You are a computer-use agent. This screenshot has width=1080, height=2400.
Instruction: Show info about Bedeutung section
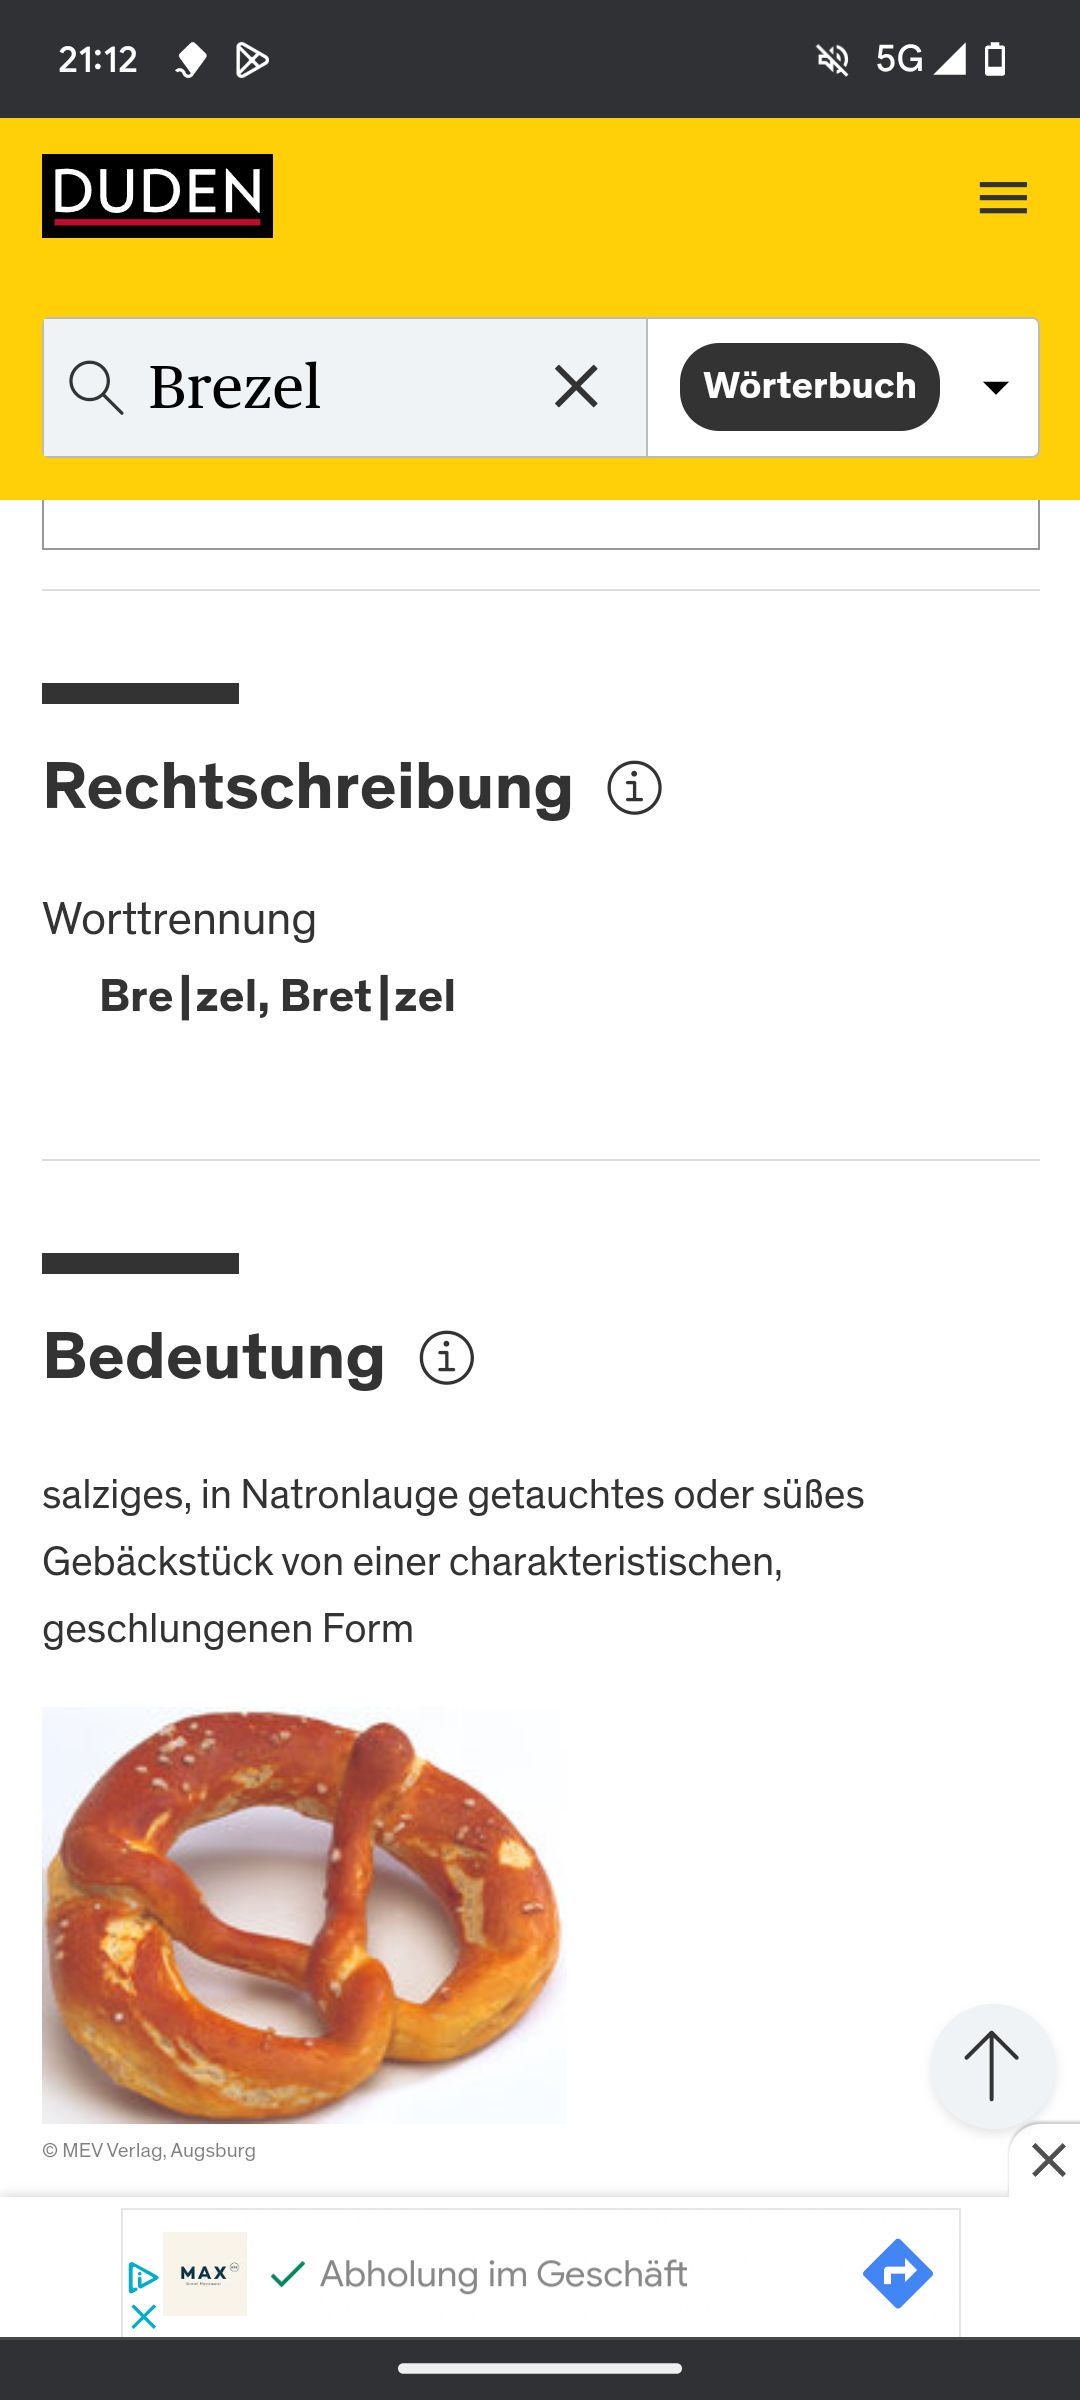tap(446, 1358)
